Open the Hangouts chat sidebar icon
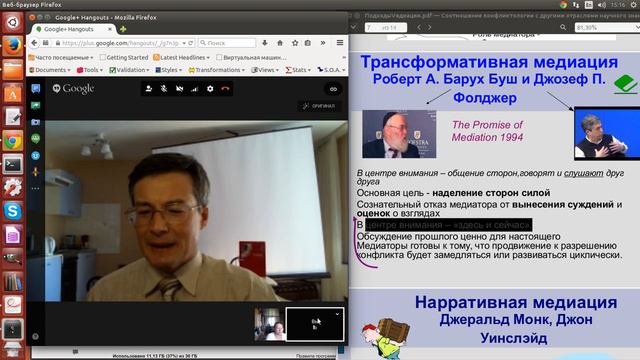The image size is (640, 360). [x=36, y=89]
